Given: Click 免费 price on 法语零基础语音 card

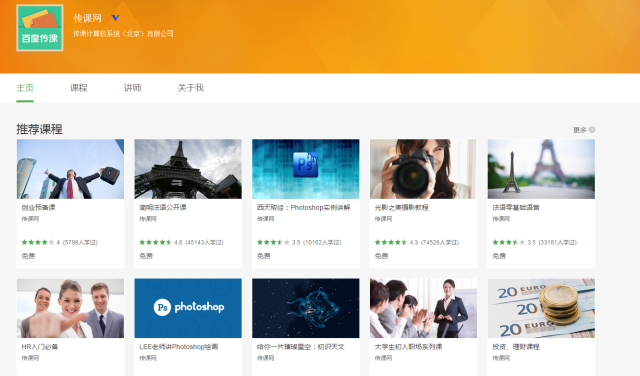Looking at the screenshot, I should click(499, 256).
